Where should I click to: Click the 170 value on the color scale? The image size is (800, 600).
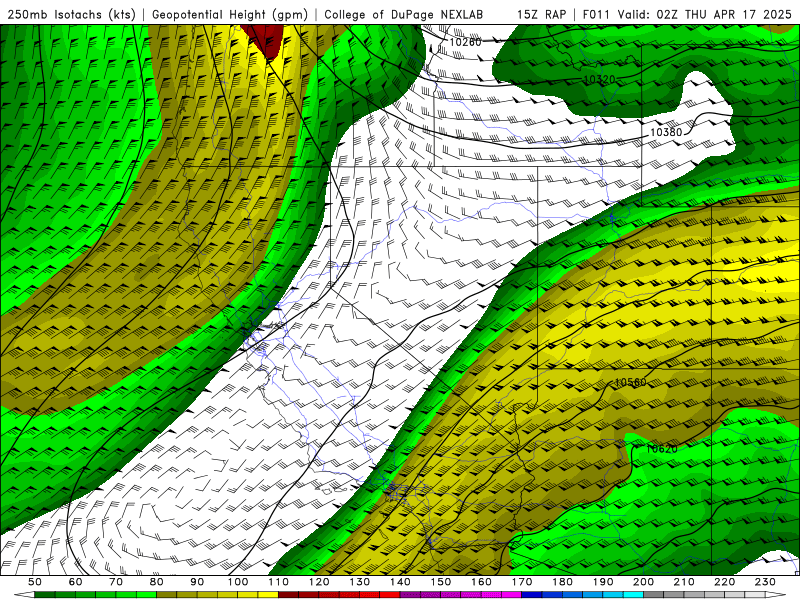point(522,582)
